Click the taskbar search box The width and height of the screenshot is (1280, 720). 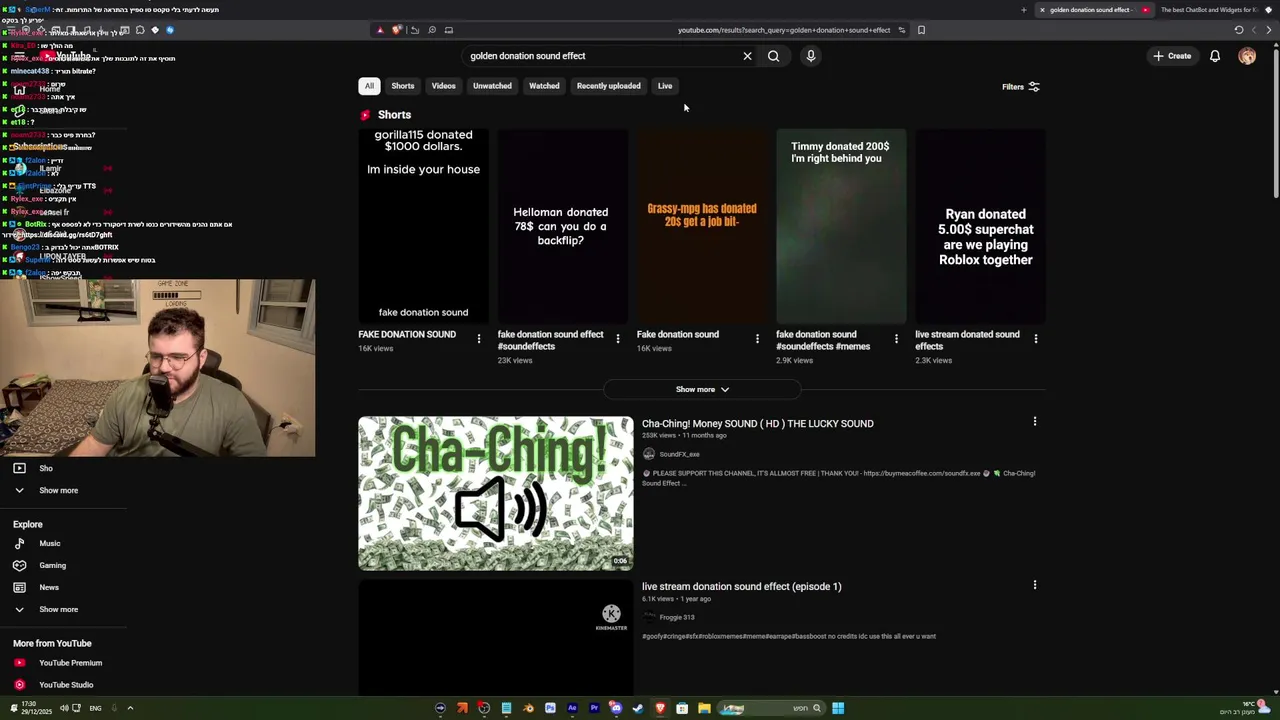point(771,708)
